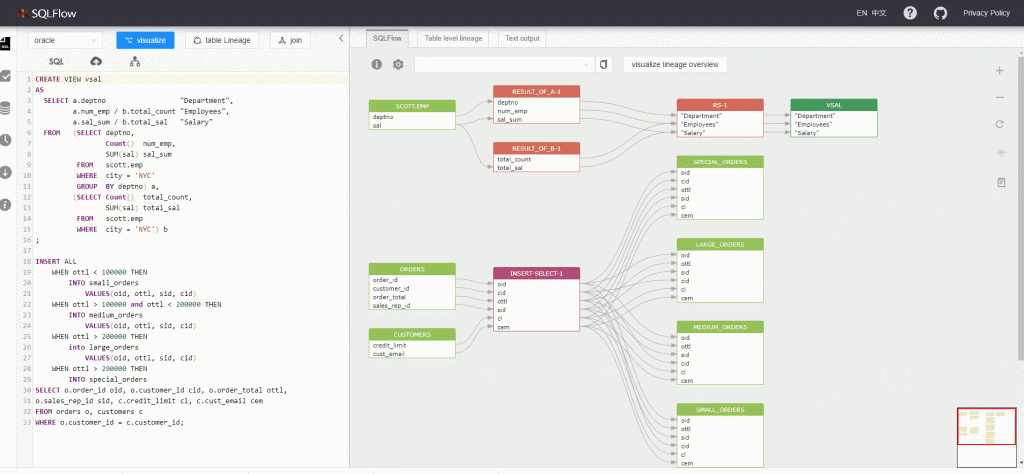Click the info icon in diagram toolbar
Screen dimensions: 1024x474
377,64
